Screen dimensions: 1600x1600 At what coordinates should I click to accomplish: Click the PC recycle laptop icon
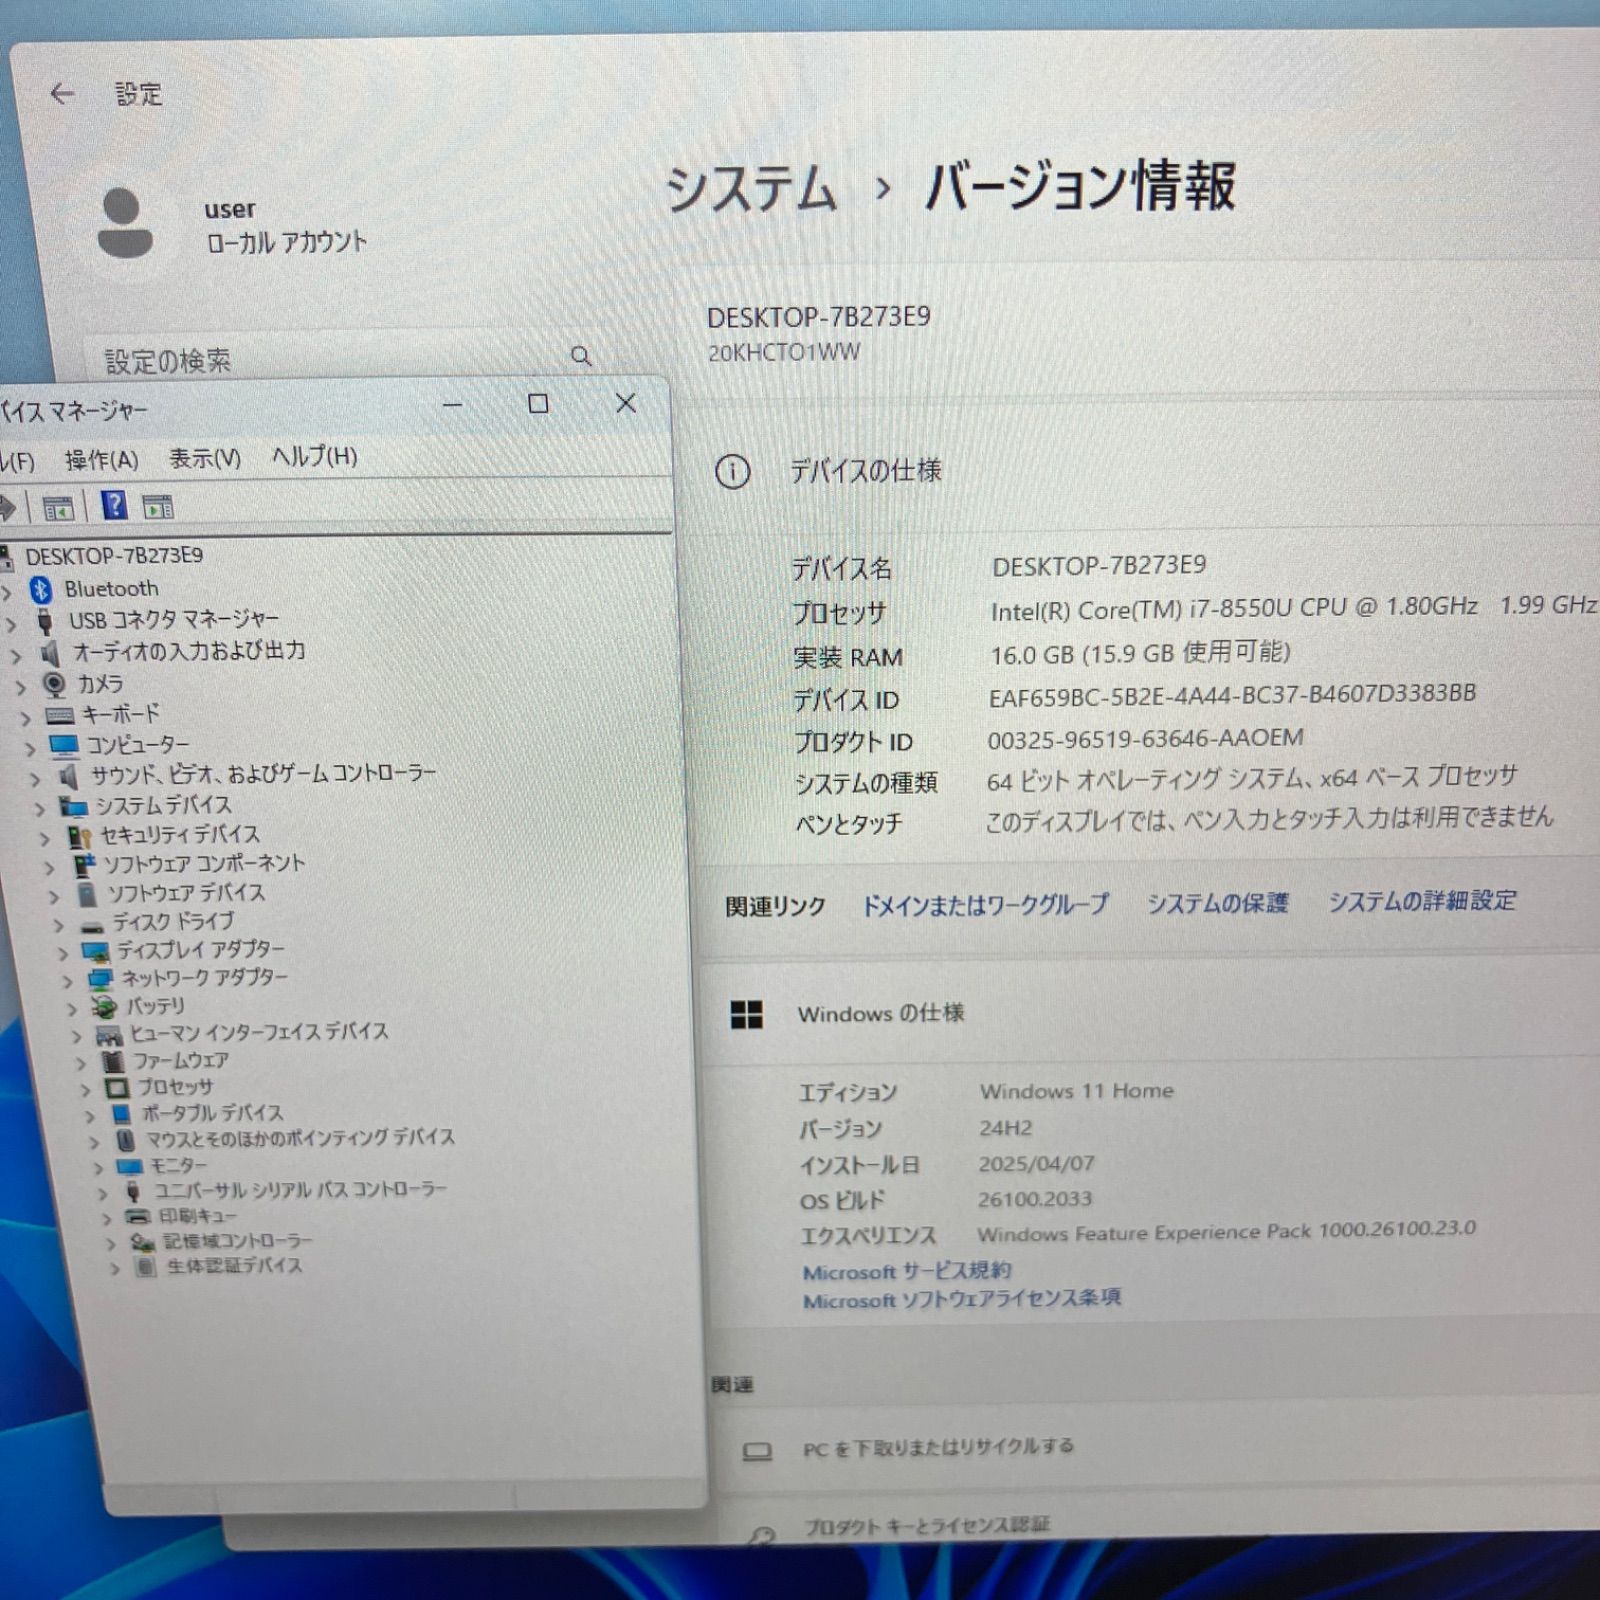pos(757,1451)
